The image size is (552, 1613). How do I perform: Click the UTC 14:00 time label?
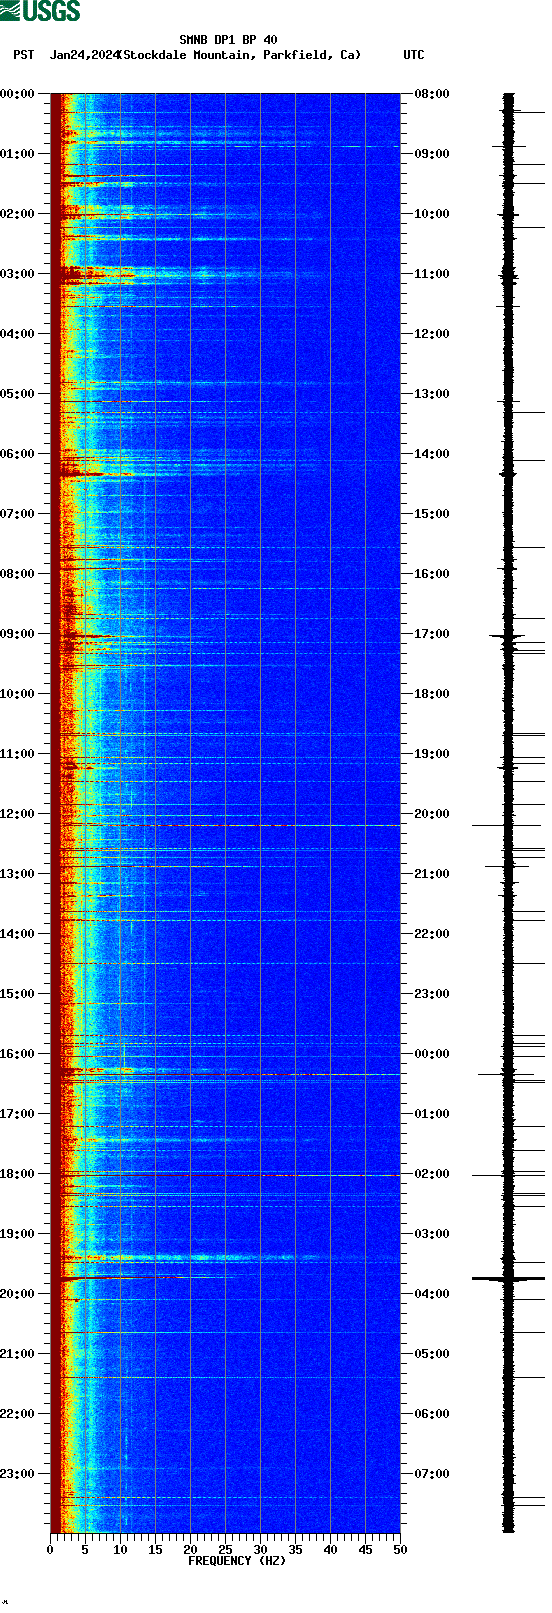[432, 454]
